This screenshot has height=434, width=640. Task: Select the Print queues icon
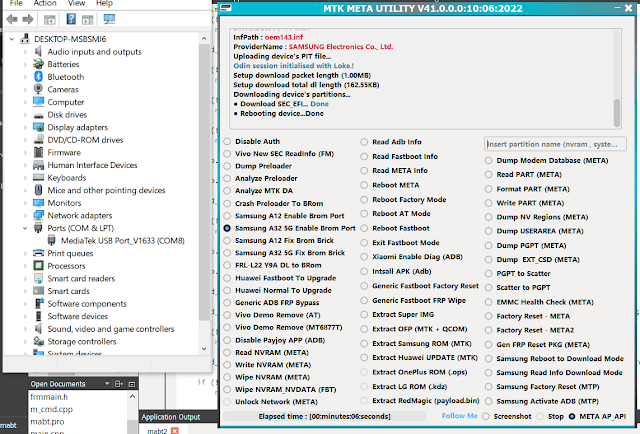[x=38, y=253]
